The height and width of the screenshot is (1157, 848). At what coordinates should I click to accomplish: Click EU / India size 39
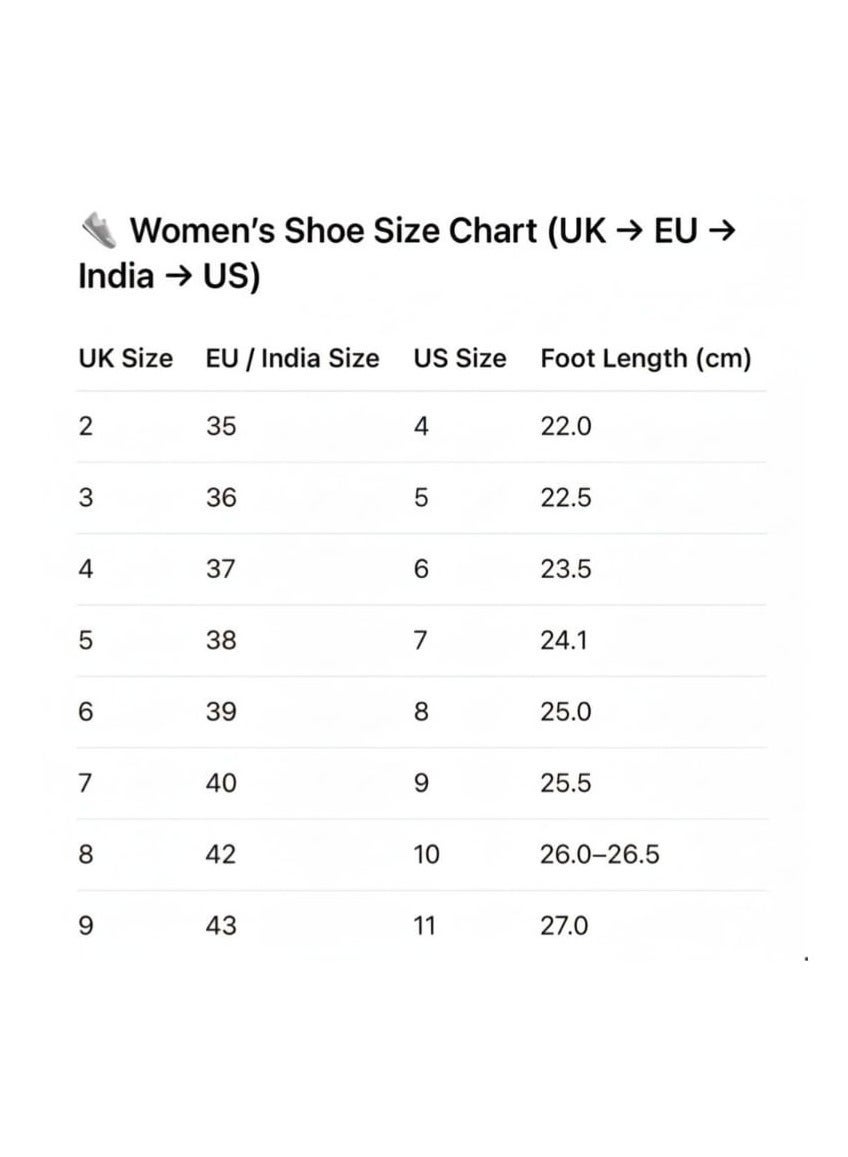pos(221,712)
